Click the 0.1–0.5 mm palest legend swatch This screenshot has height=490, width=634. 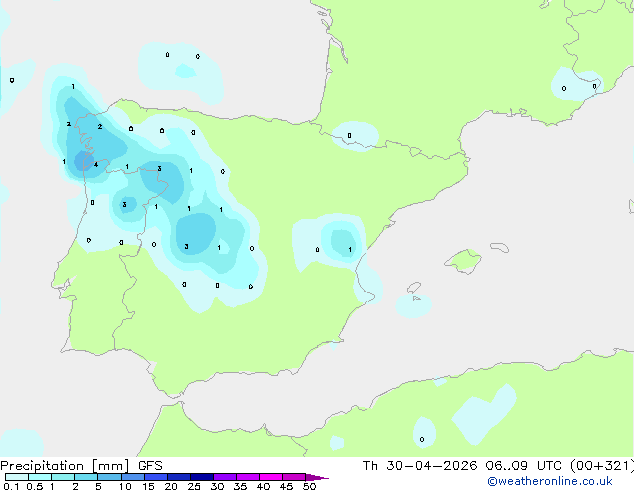[17, 477]
